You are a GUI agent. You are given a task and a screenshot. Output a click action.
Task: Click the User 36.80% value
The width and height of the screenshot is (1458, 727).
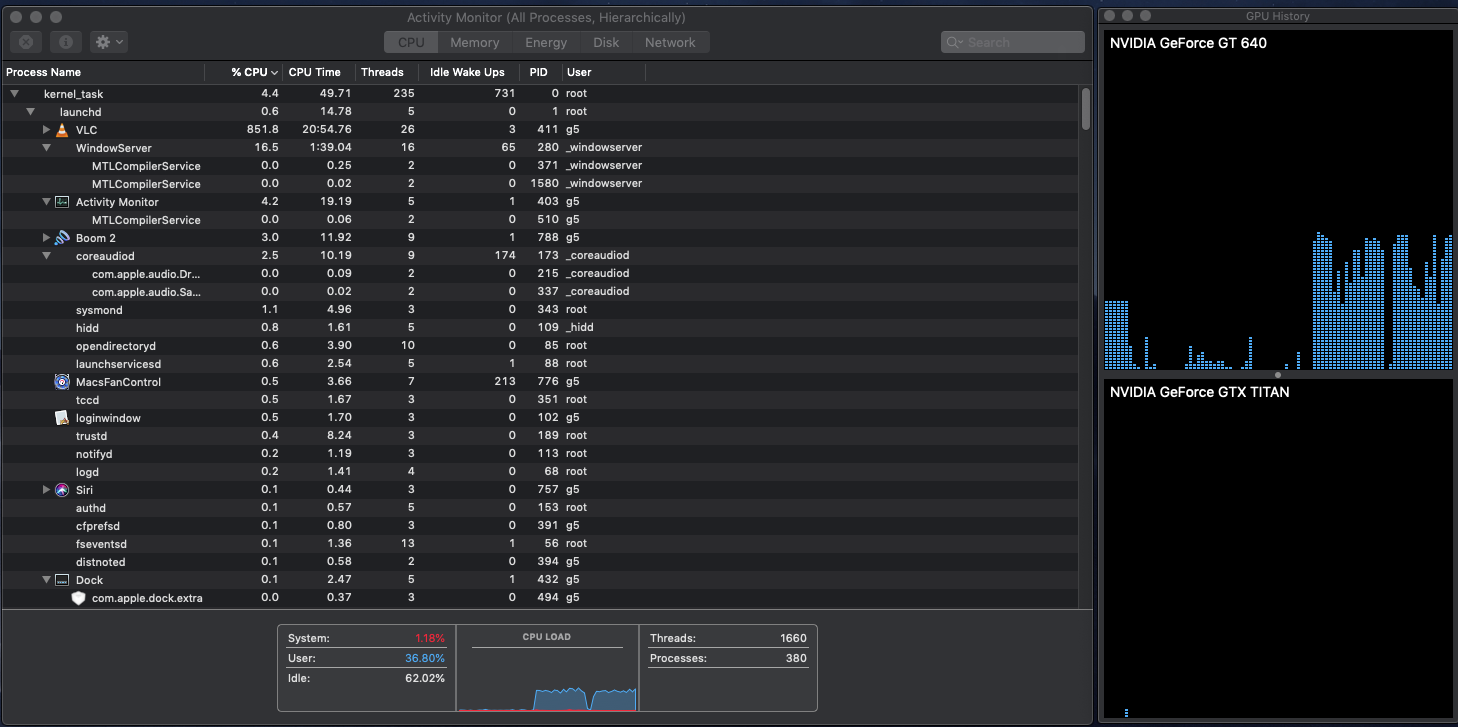[x=424, y=658]
